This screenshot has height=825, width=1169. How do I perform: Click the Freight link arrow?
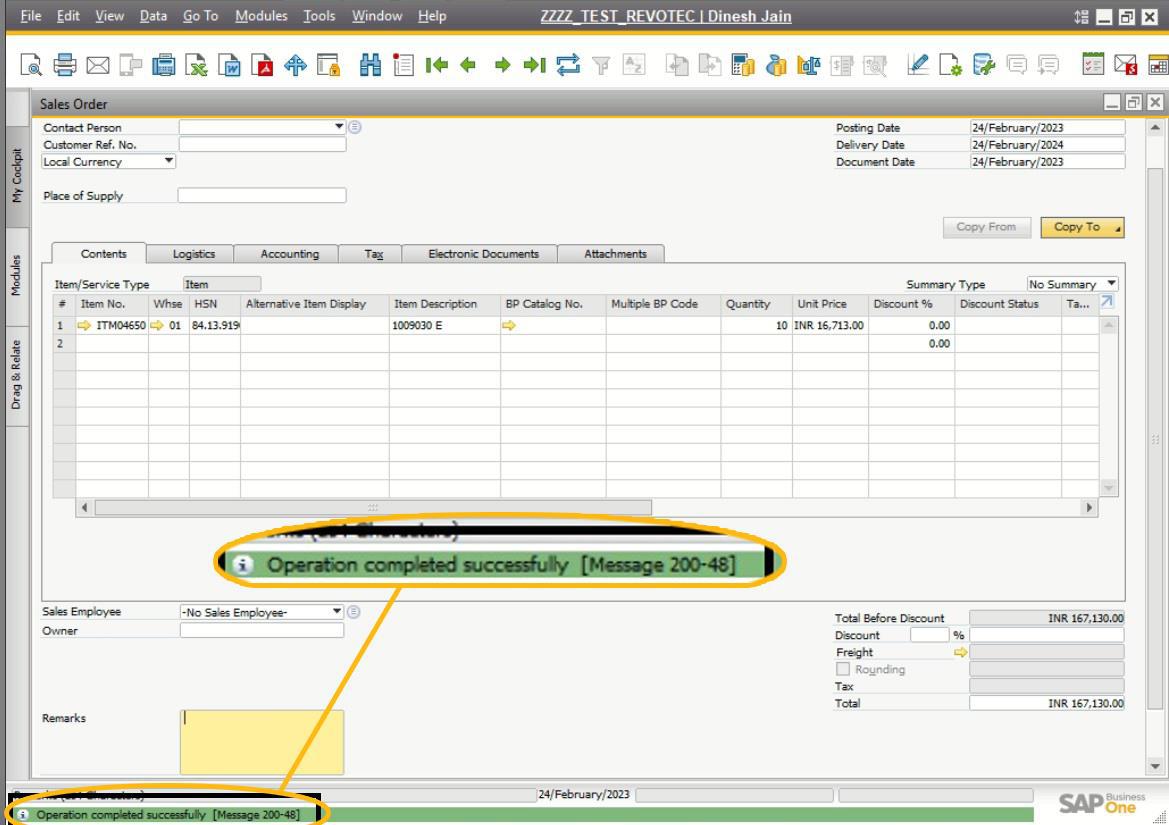[960, 652]
